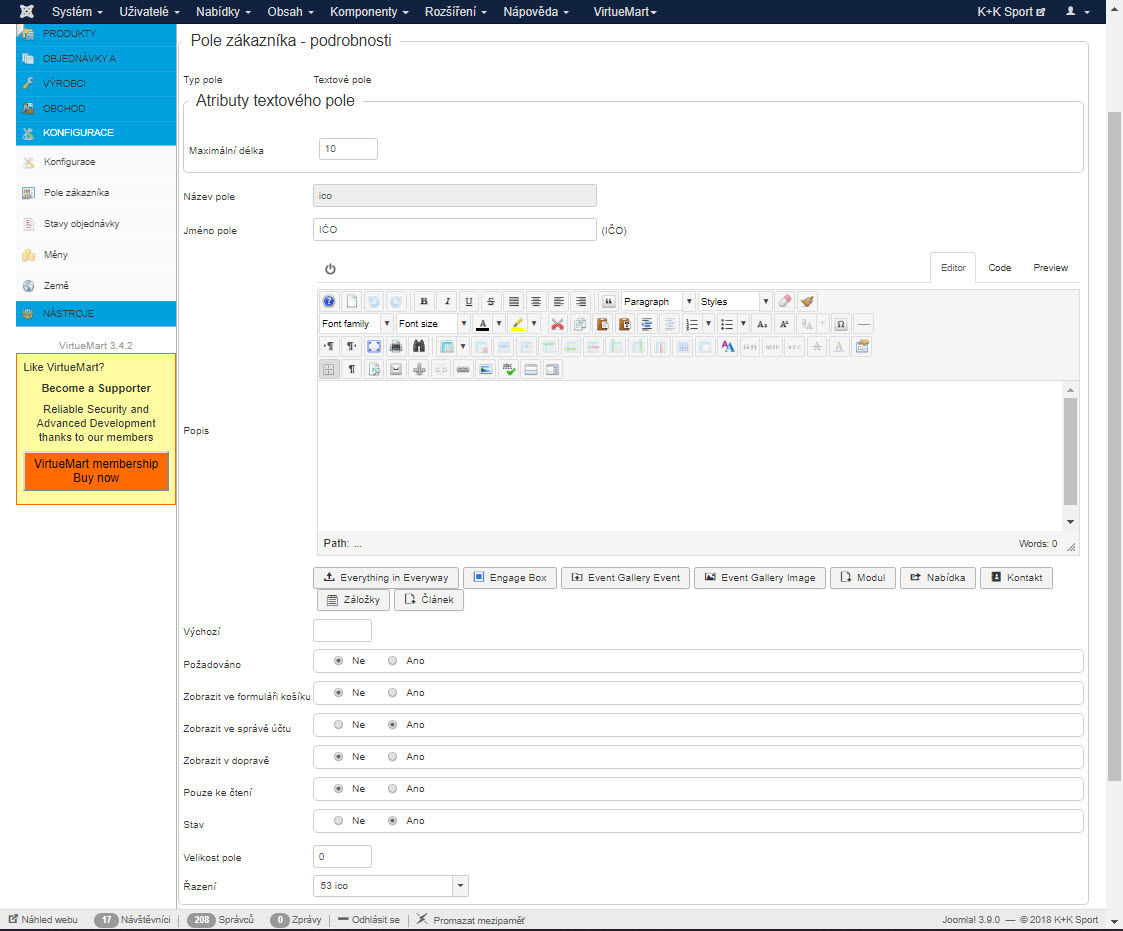Choose Ano for Pouze ke čtení

pyautogui.click(x=393, y=789)
